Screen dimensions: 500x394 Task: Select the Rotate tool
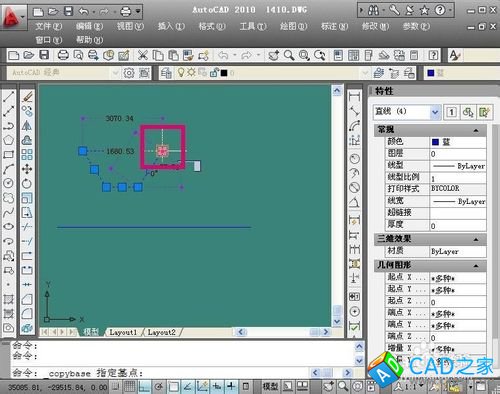pos(27,183)
